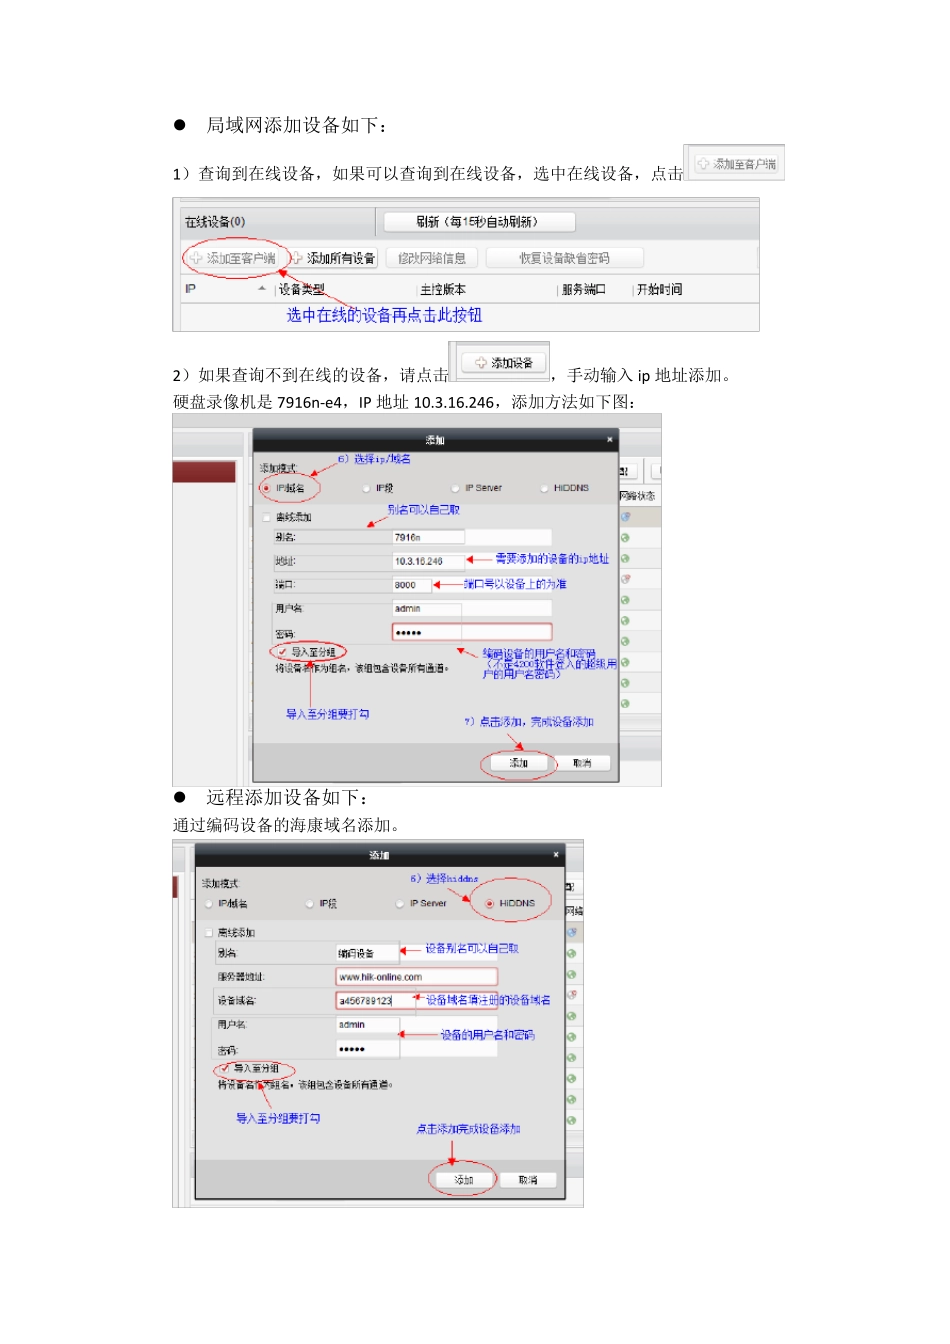Click the 设备类型 column header
Viewport: 950px width, 1344px height.
click(302, 289)
